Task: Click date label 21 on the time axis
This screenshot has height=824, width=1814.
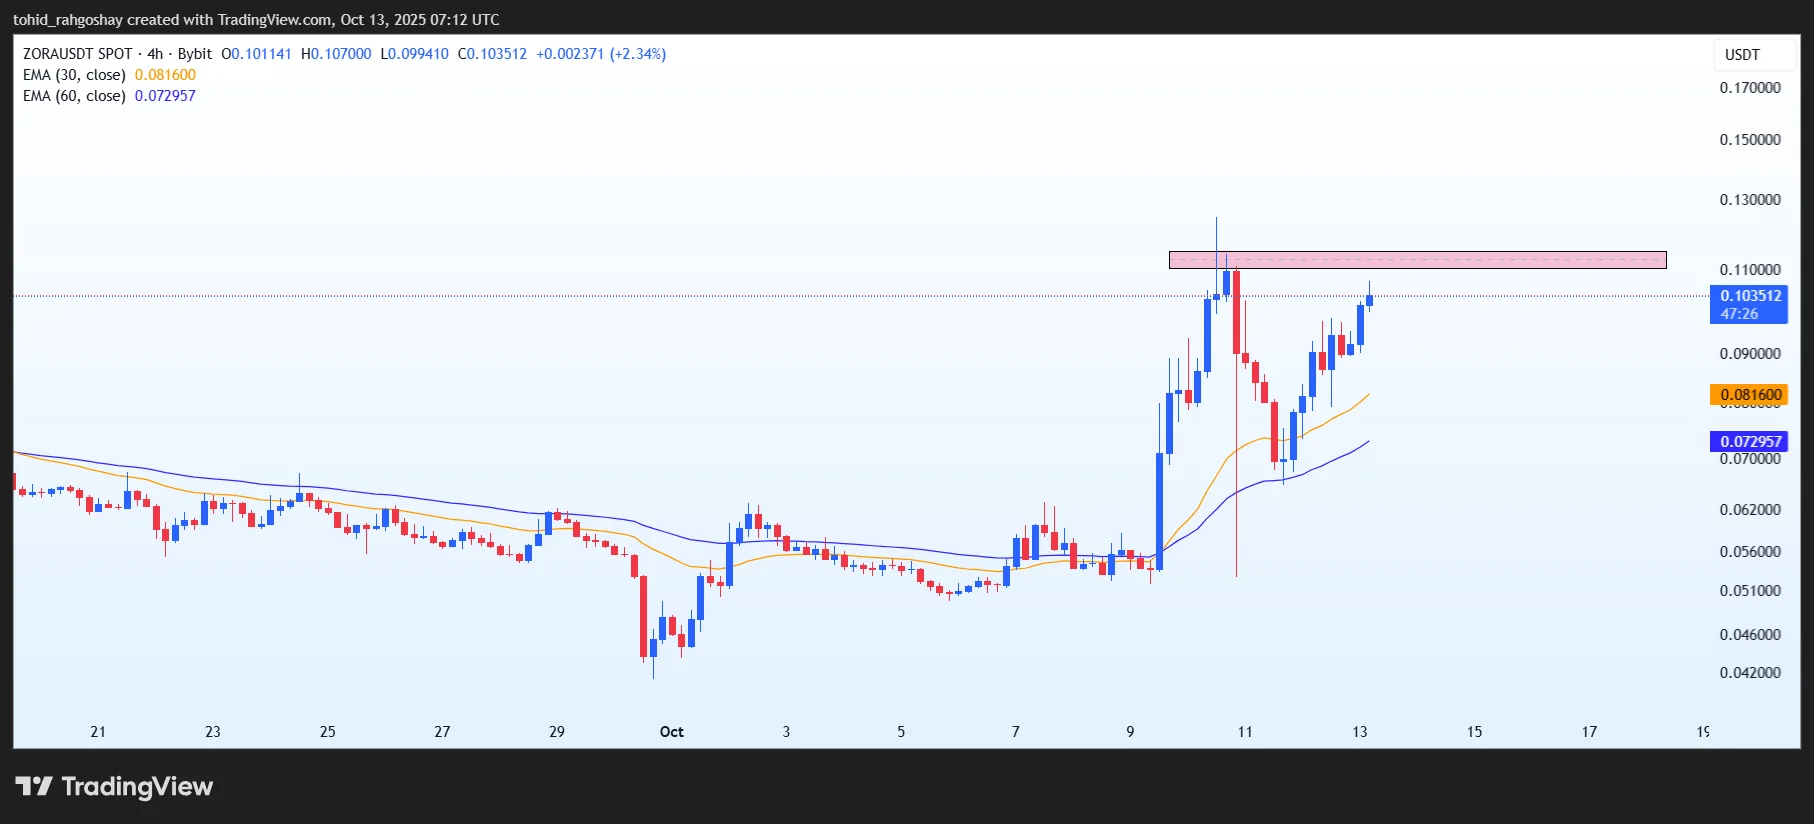Action: [x=98, y=732]
